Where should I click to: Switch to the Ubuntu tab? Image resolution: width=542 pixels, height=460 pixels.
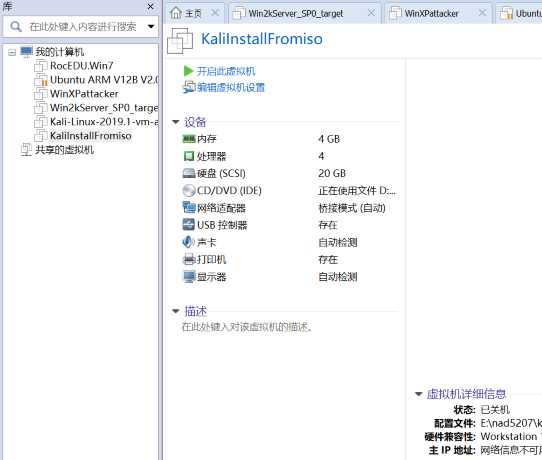click(x=520, y=13)
